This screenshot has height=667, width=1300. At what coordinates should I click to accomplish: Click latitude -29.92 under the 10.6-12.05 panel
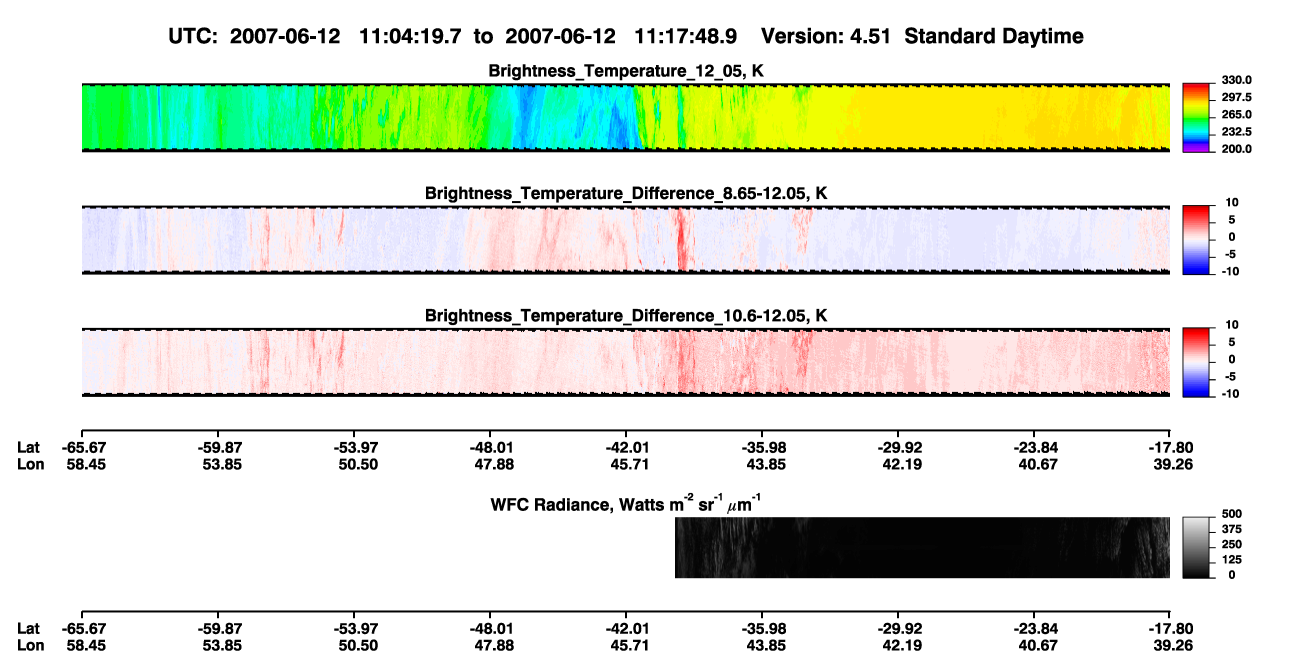coord(898,448)
